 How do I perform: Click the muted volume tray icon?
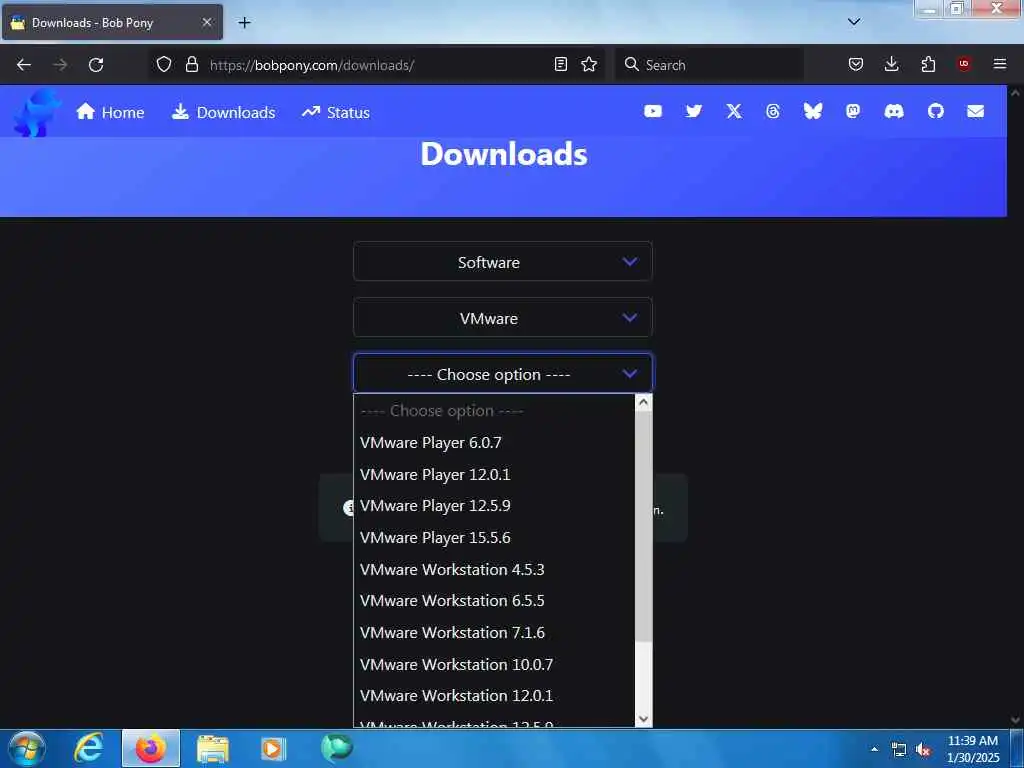923,750
